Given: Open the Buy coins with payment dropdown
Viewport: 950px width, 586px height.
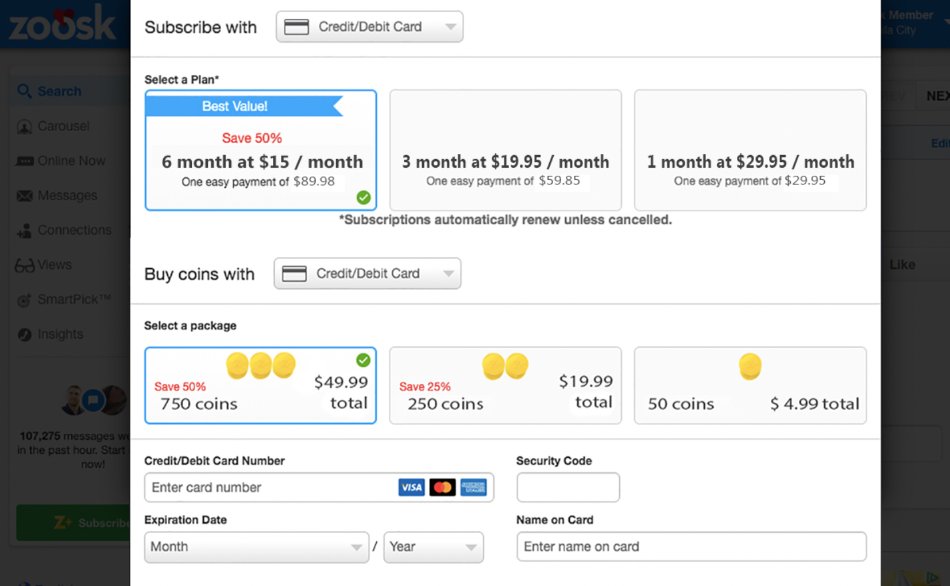Looking at the screenshot, I should point(367,273).
